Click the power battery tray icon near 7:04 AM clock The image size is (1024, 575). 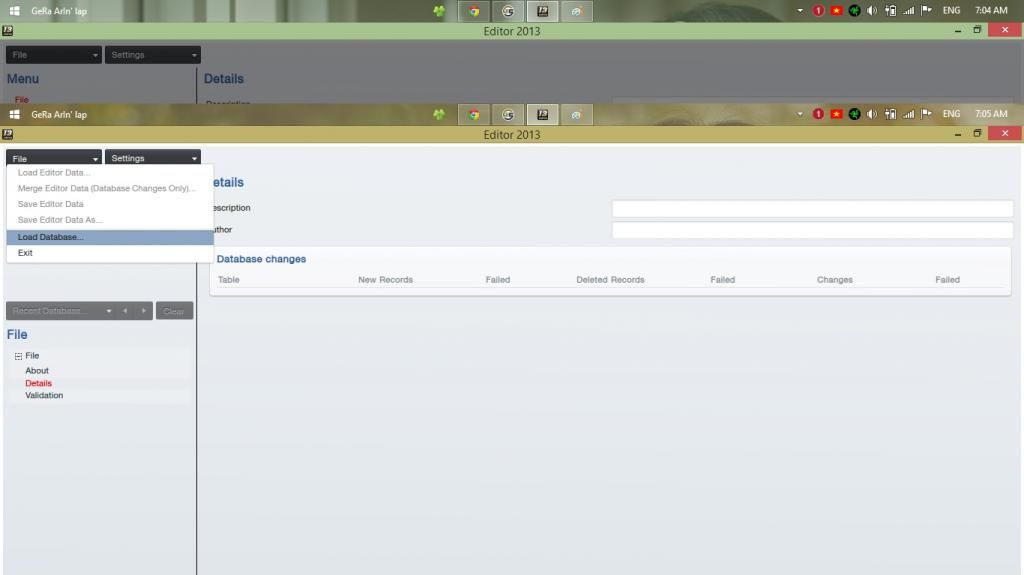[890, 10]
